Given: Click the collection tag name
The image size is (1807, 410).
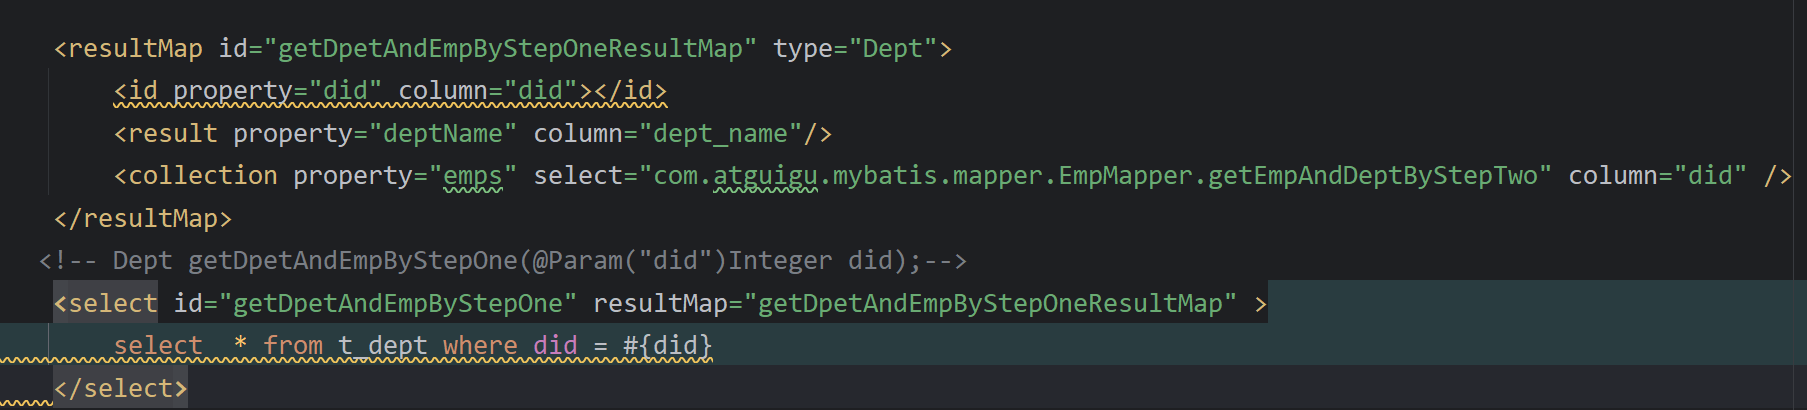Looking at the screenshot, I should pos(202,176).
